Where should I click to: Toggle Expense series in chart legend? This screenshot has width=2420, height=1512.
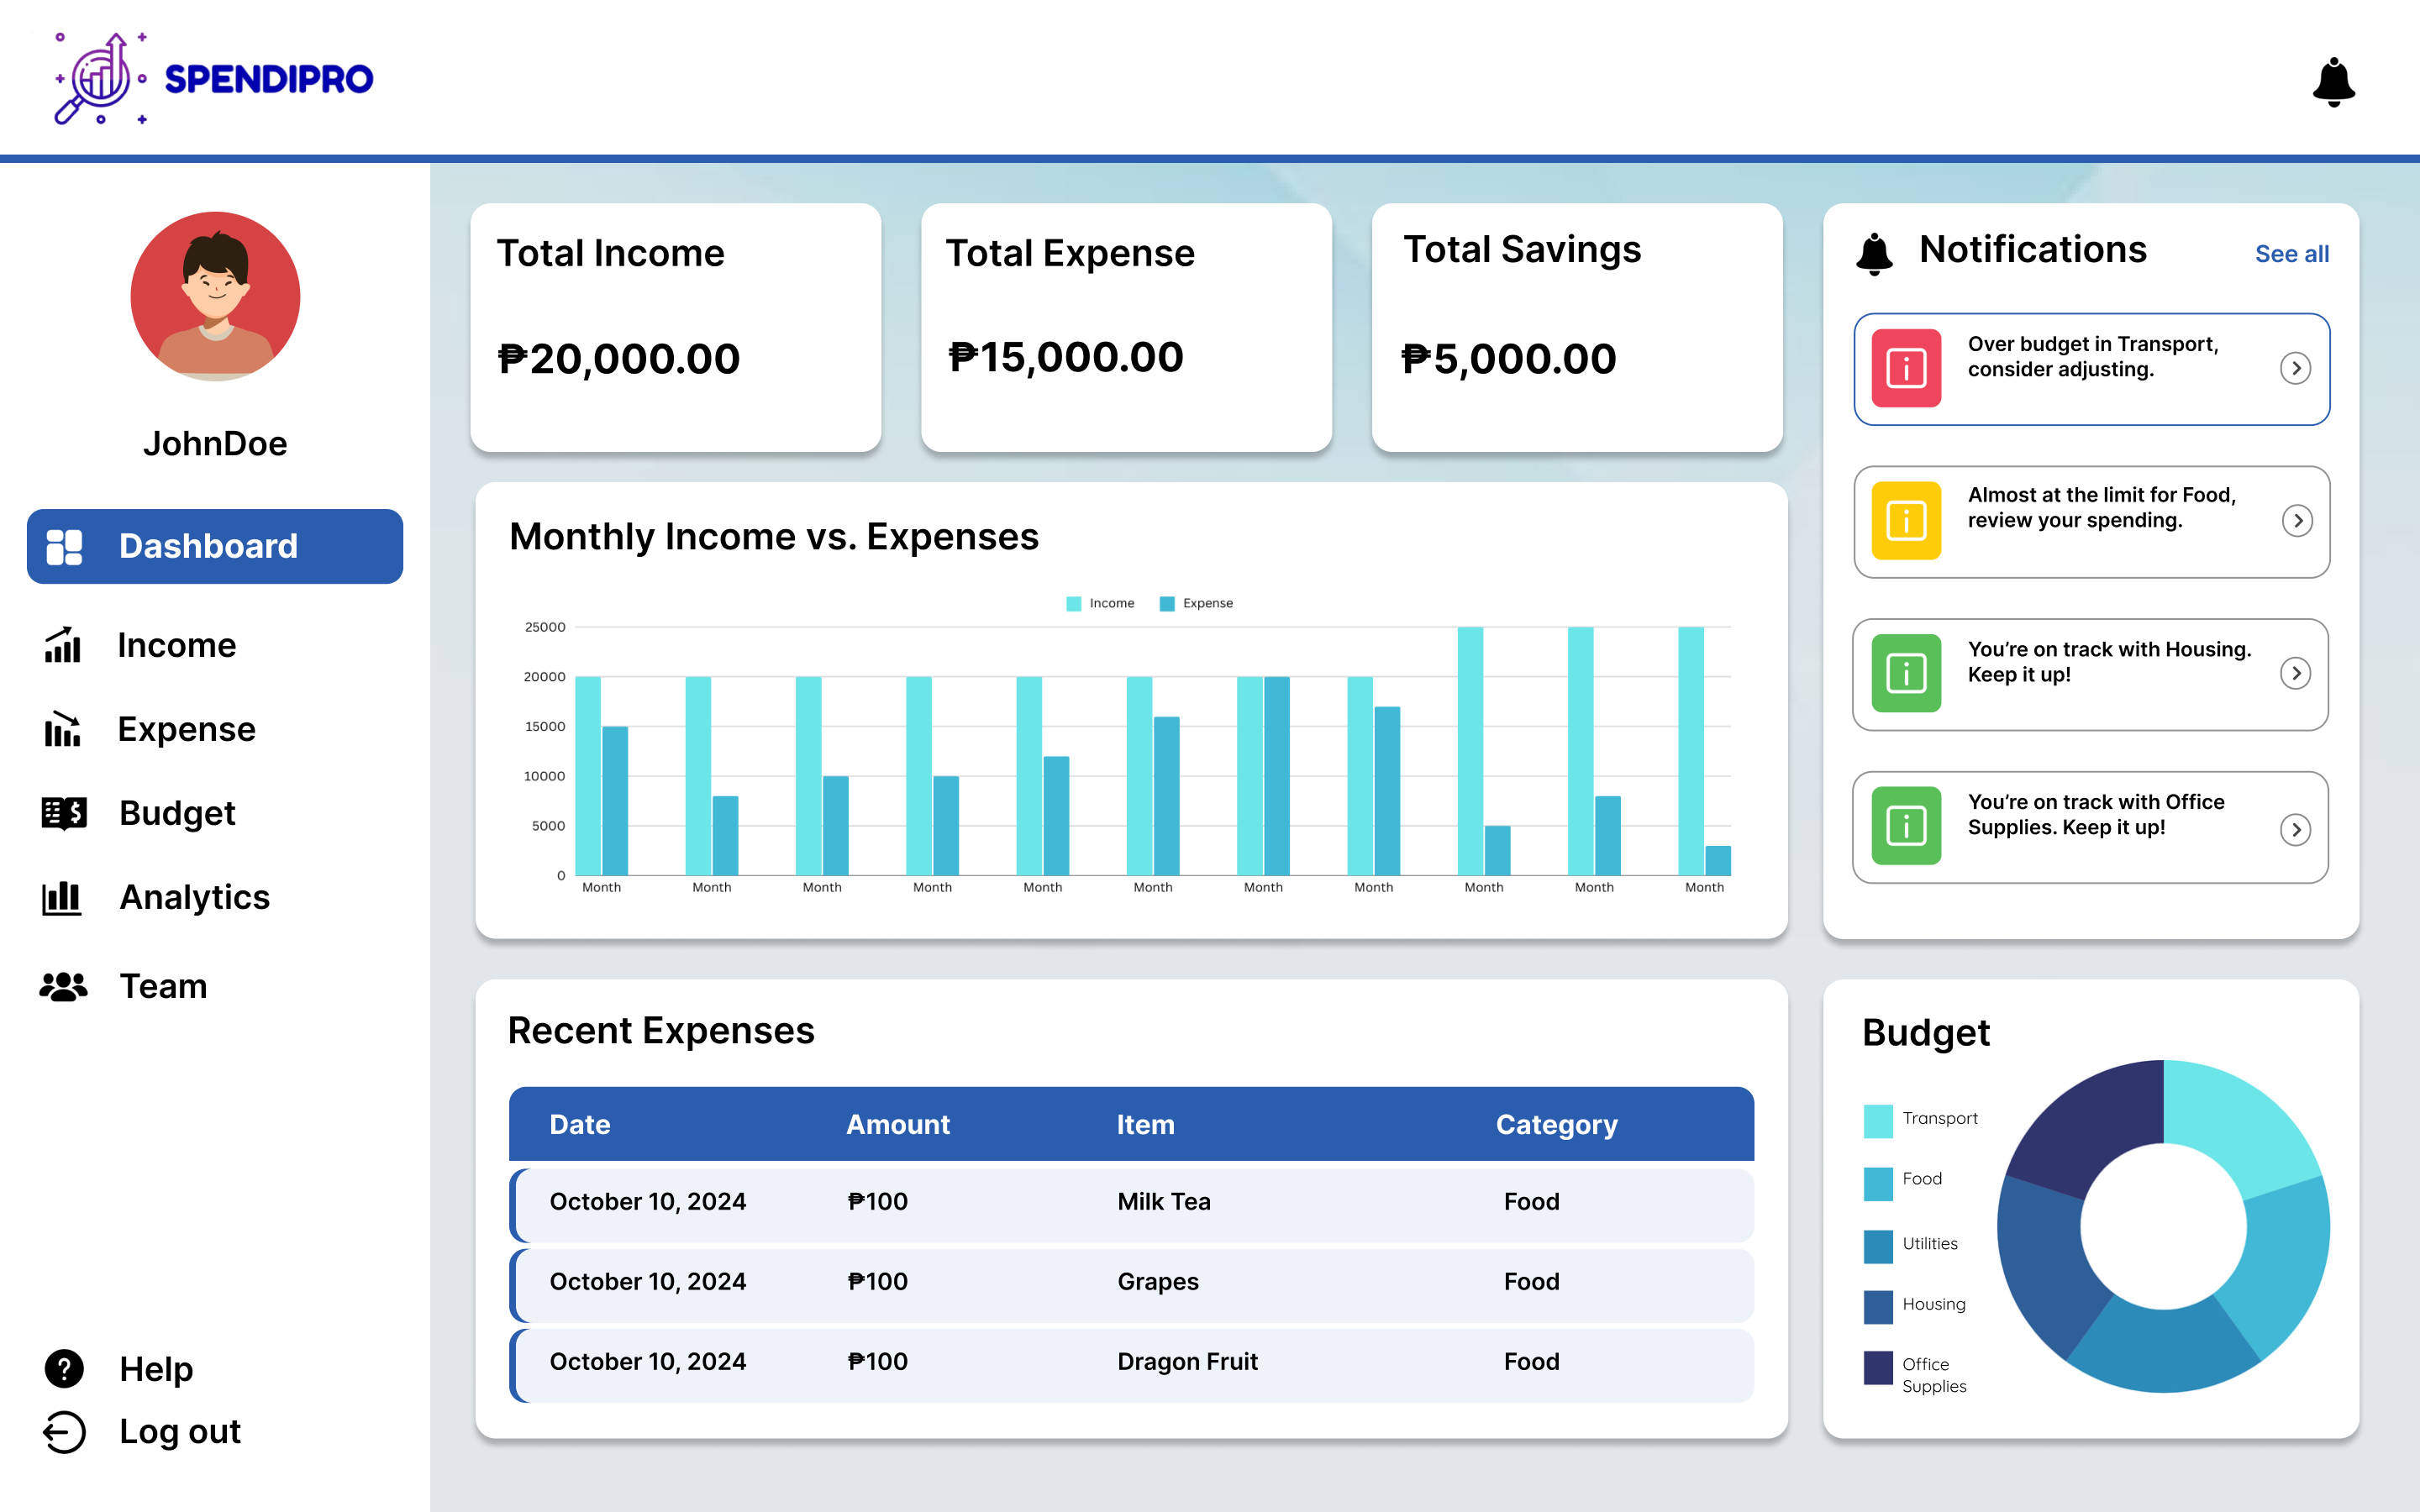pyautogui.click(x=1196, y=603)
